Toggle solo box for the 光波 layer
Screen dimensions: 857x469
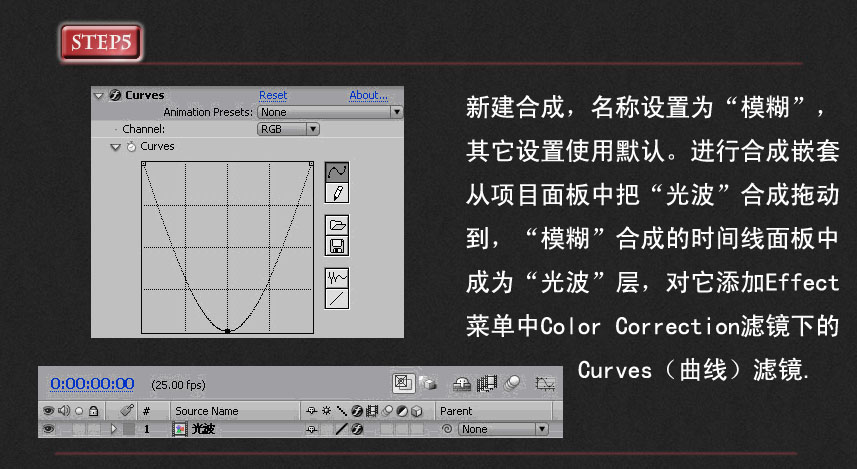click(79, 429)
